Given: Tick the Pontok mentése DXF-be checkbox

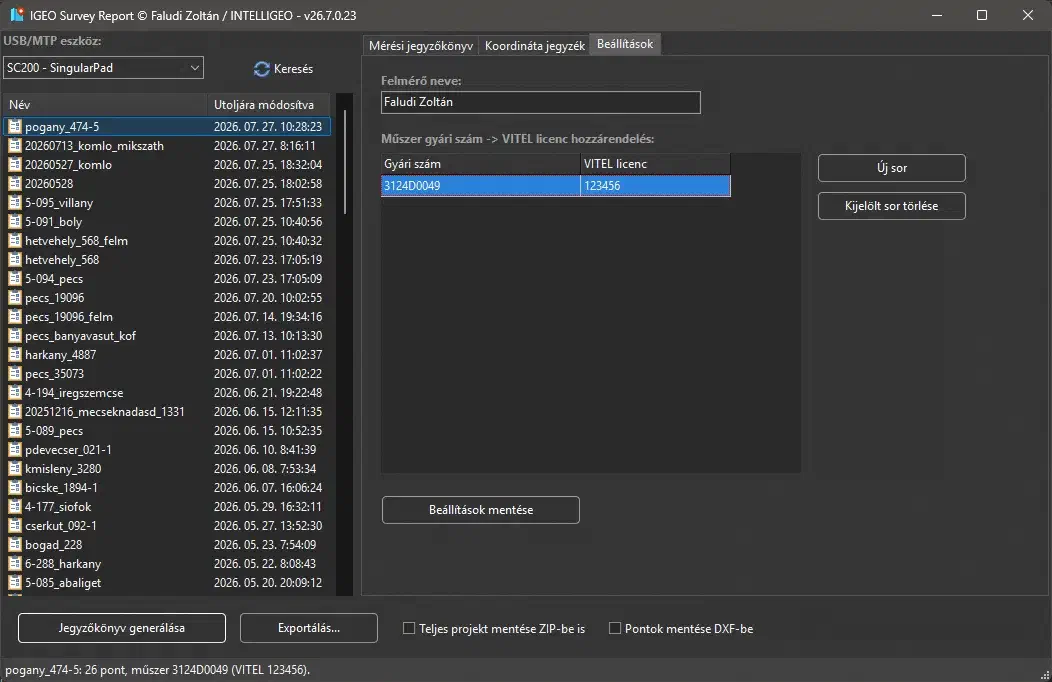Looking at the screenshot, I should (x=615, y=628).
